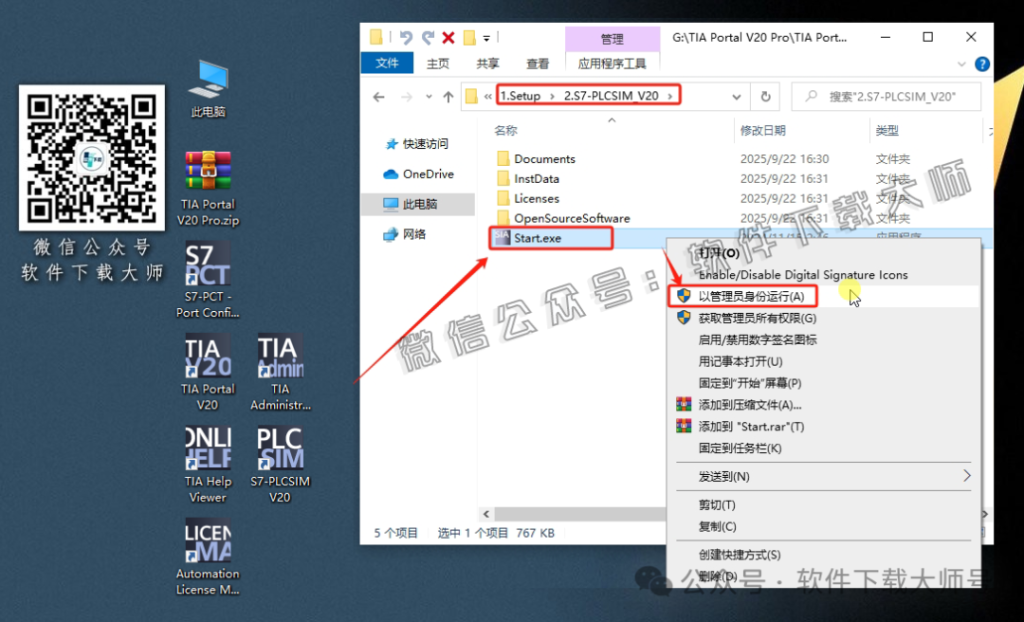Select 以管理员身份运行 from the context menu
The width and height of the screenshot is (1024, 622).
(x=750, y=295)
